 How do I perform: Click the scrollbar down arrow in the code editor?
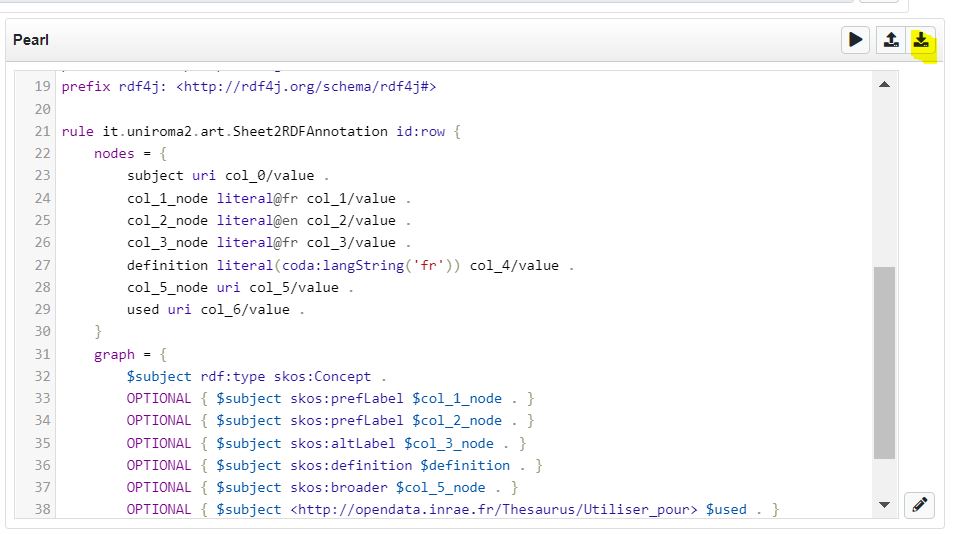click(884, 506)
